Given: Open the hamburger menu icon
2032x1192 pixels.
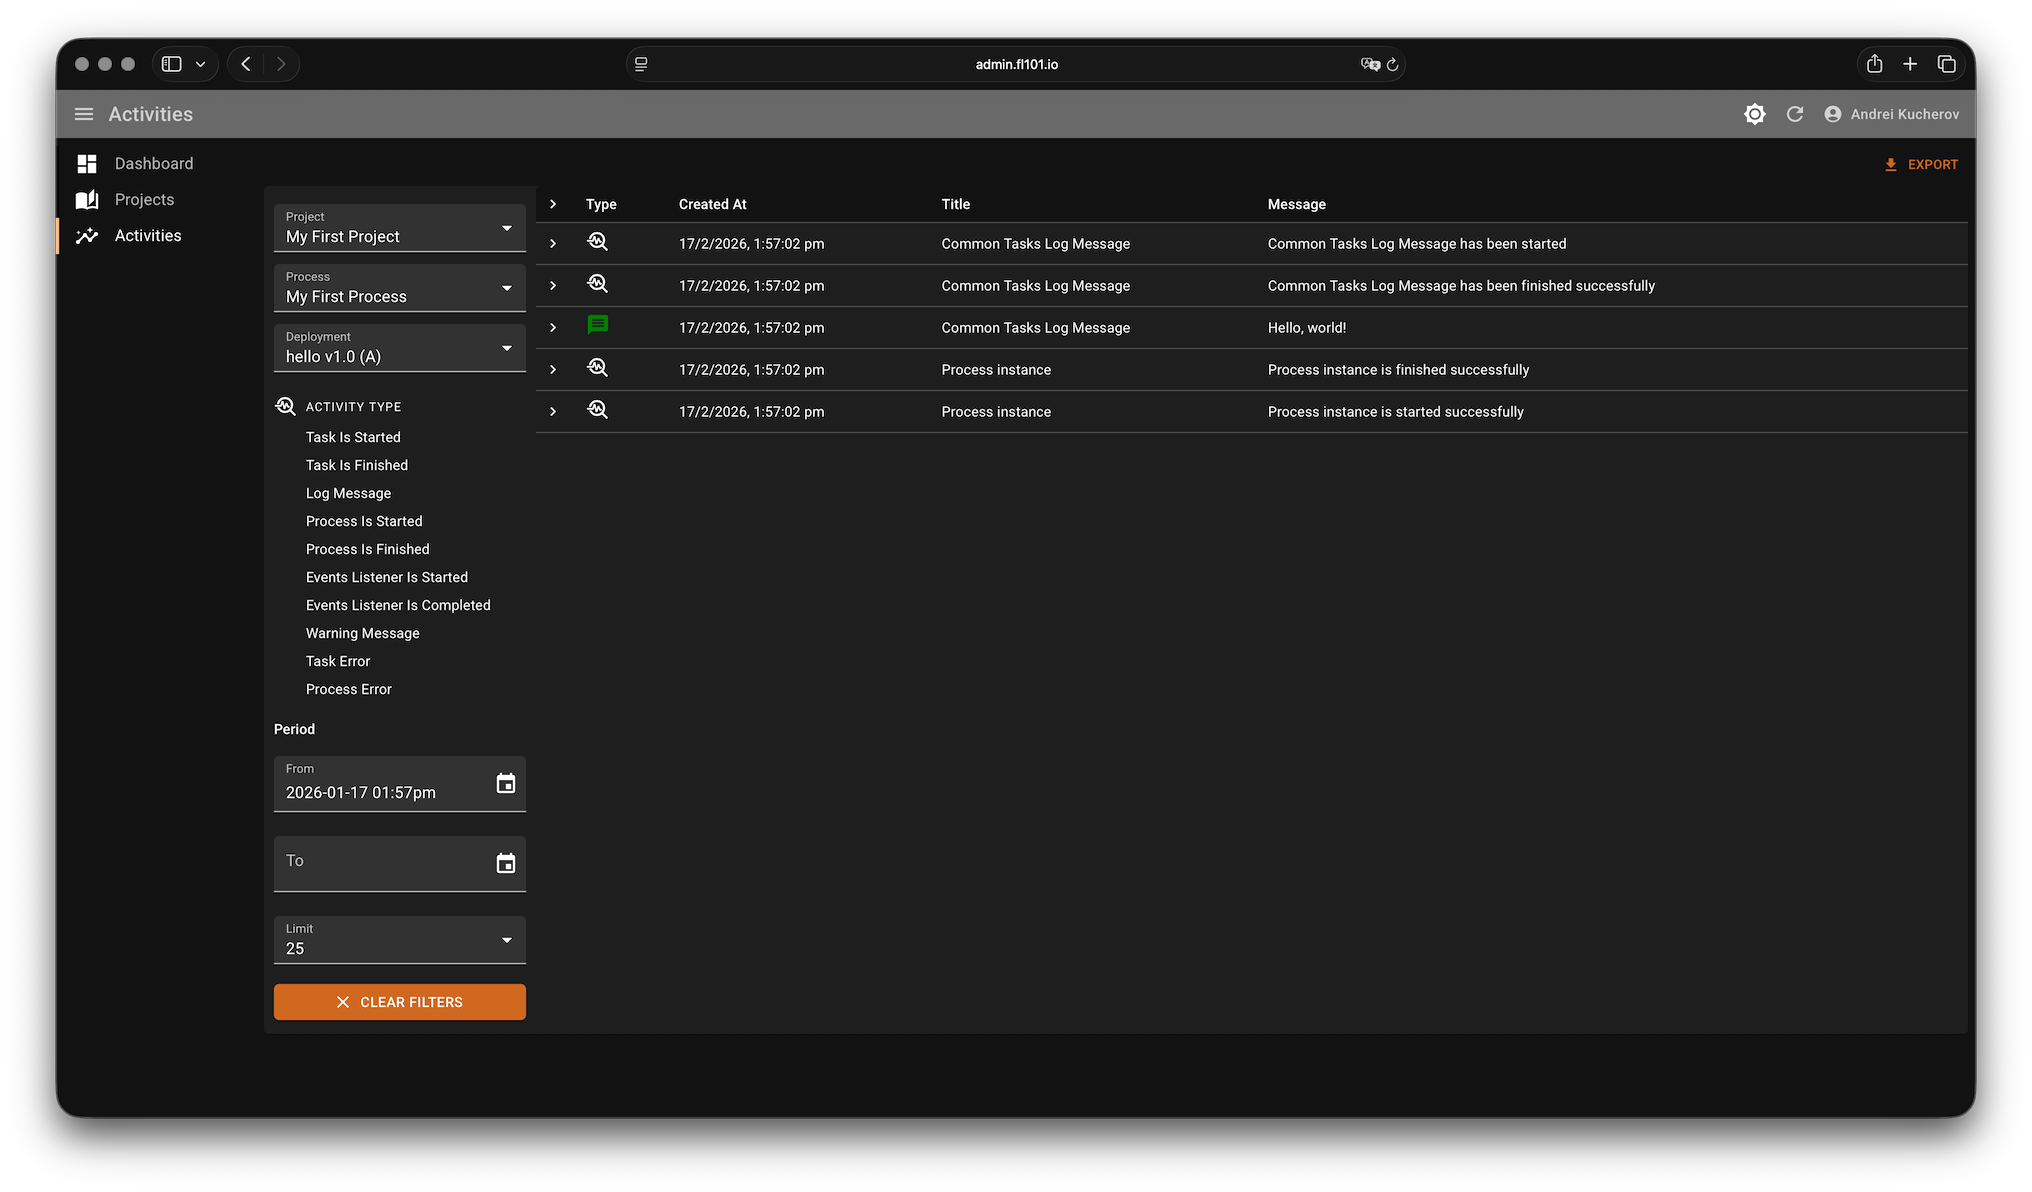Looking at the screenshot, I should tap(84, 114).
